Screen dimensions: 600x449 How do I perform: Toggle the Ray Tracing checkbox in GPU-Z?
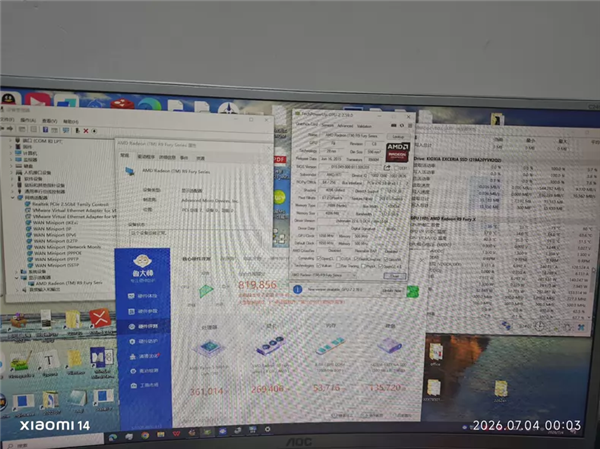338,266
